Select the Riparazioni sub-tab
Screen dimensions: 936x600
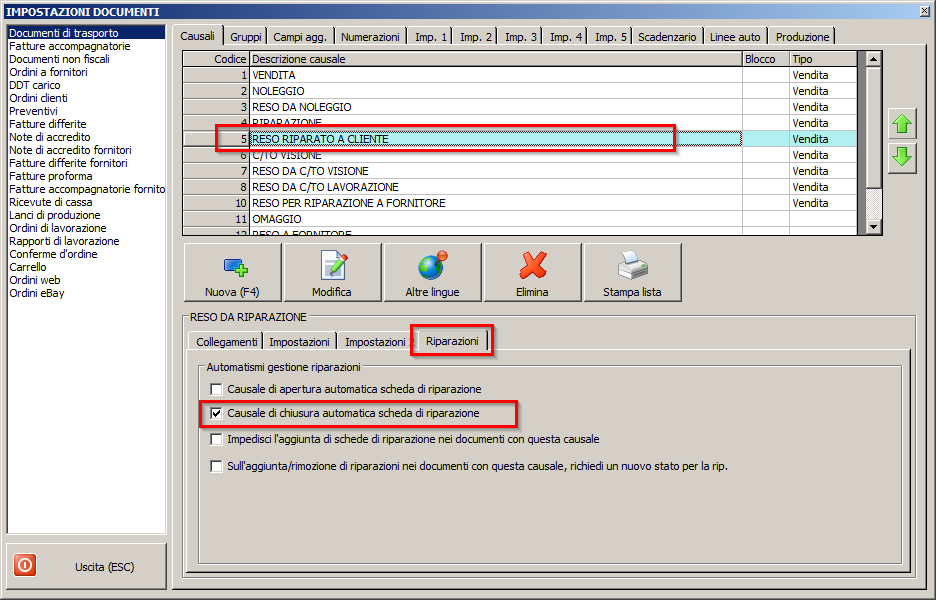coord(452,341)
